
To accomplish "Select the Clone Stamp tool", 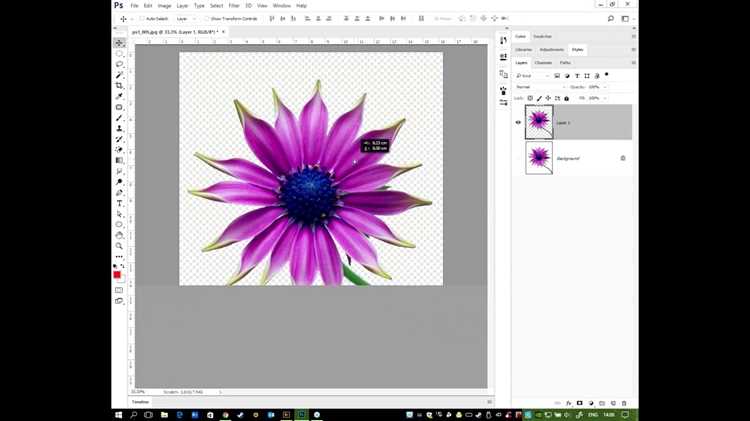I will (119, 128).
